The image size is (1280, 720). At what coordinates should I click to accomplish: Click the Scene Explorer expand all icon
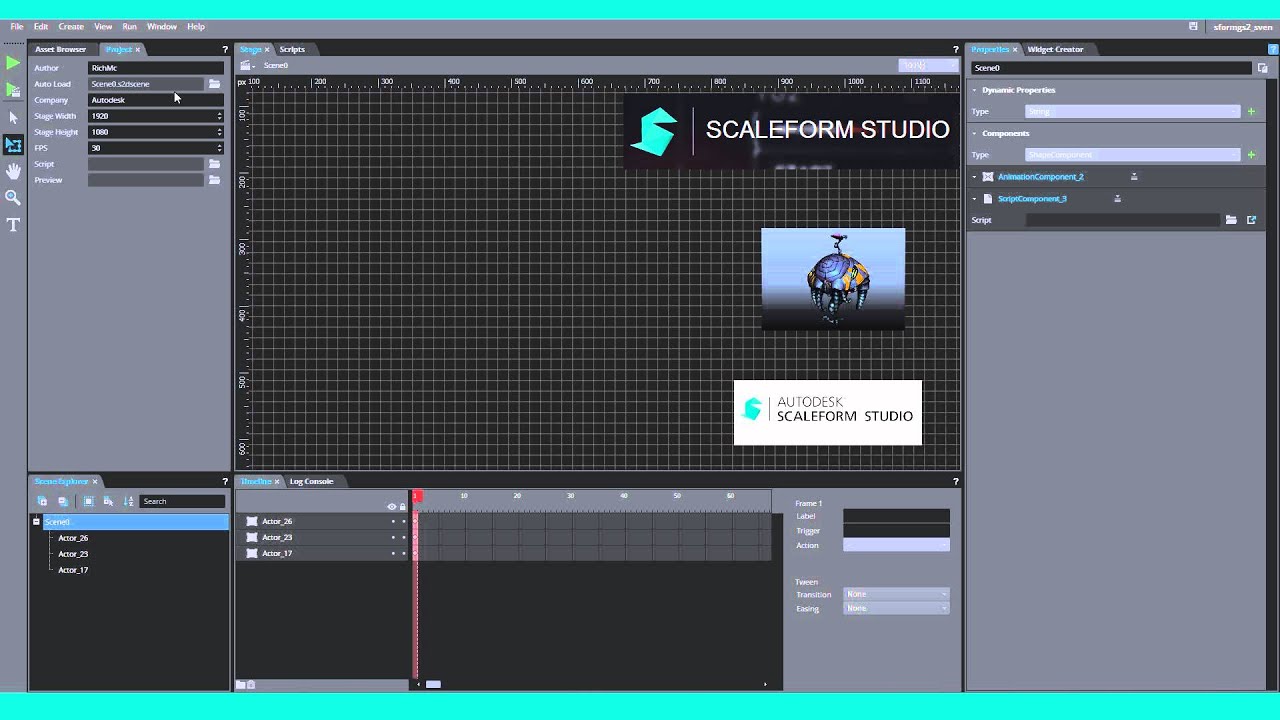point(42,501)
